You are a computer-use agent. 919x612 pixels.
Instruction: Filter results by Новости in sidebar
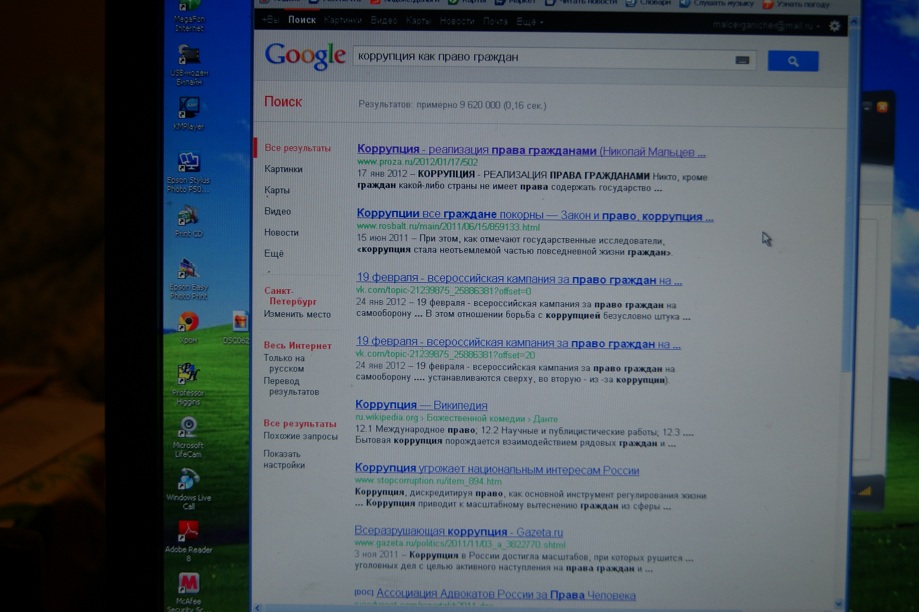pos(281,232)
